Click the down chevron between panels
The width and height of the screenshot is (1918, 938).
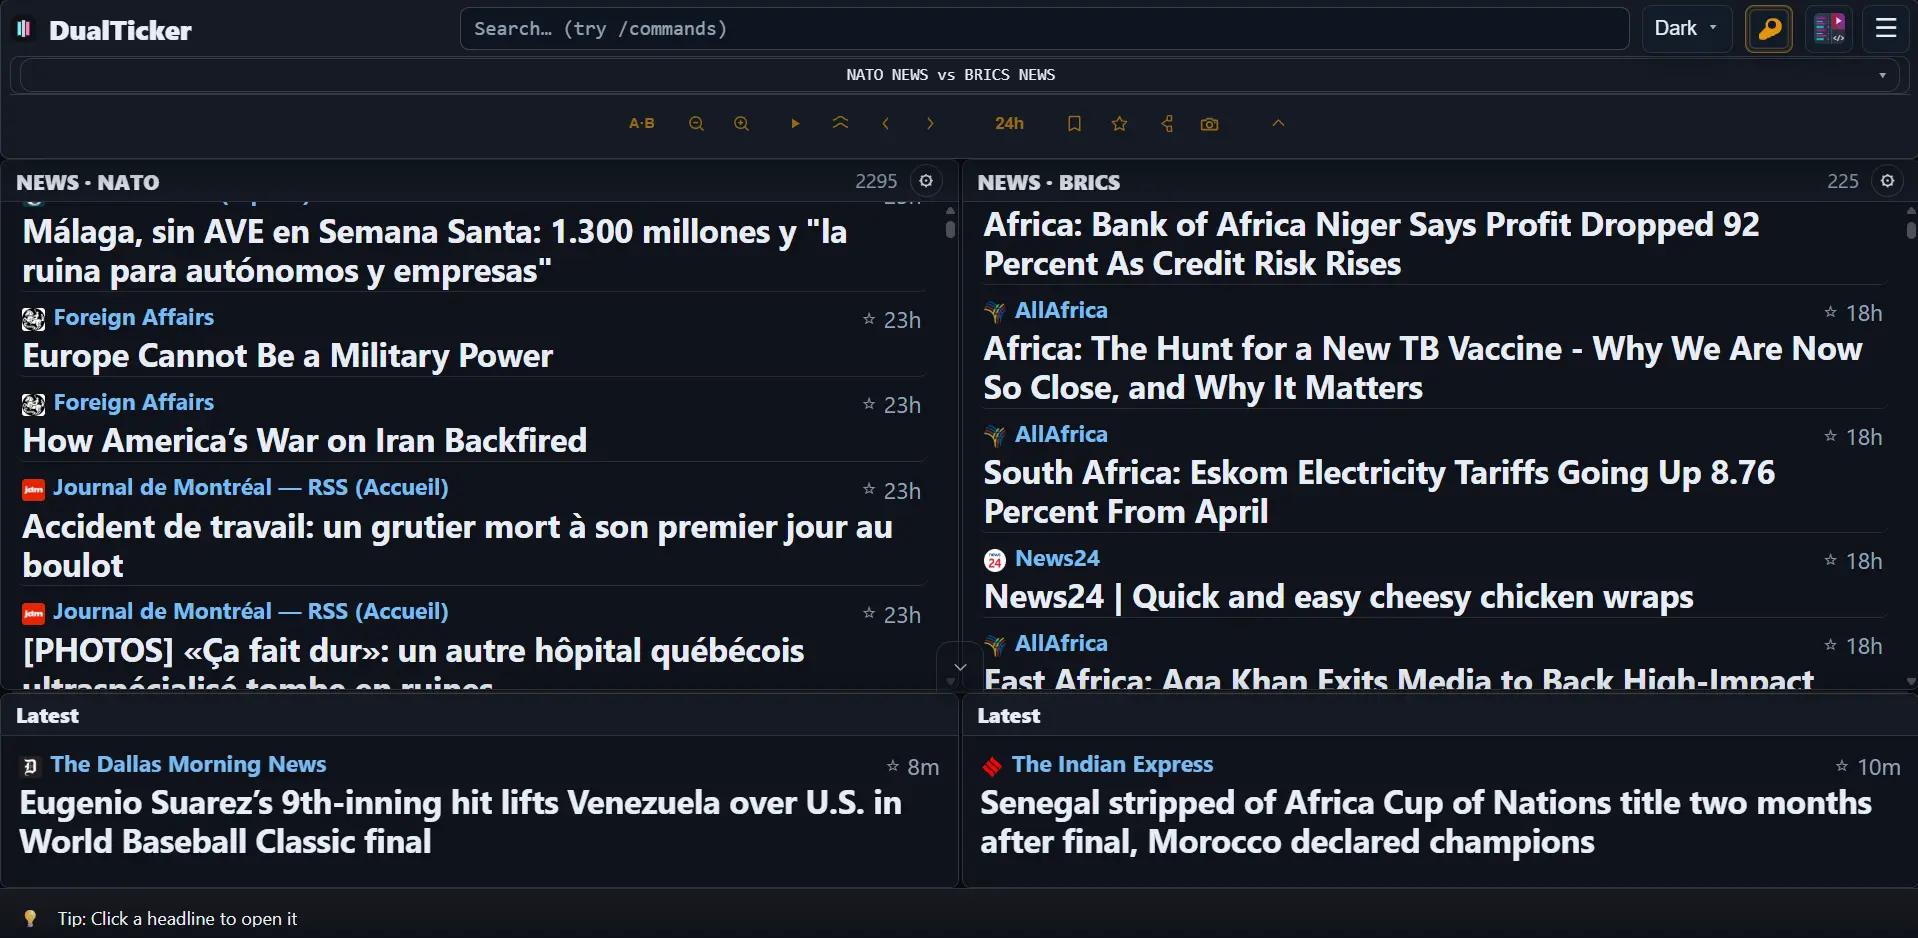(x=960, y=667)
